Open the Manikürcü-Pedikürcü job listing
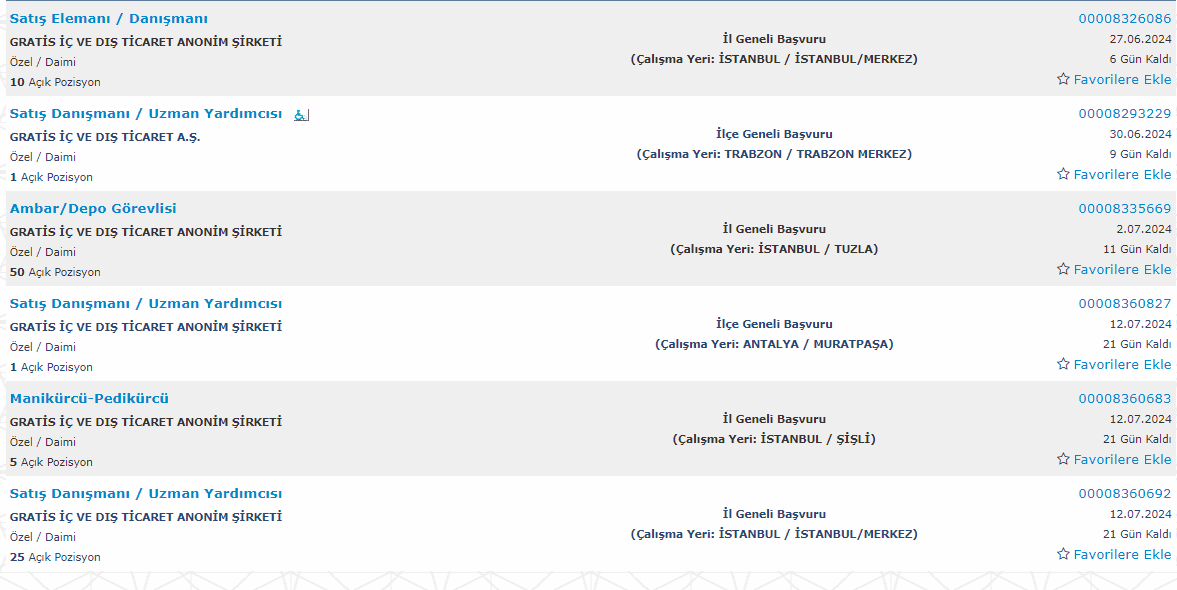1177x590 pixels. (89, 399)
